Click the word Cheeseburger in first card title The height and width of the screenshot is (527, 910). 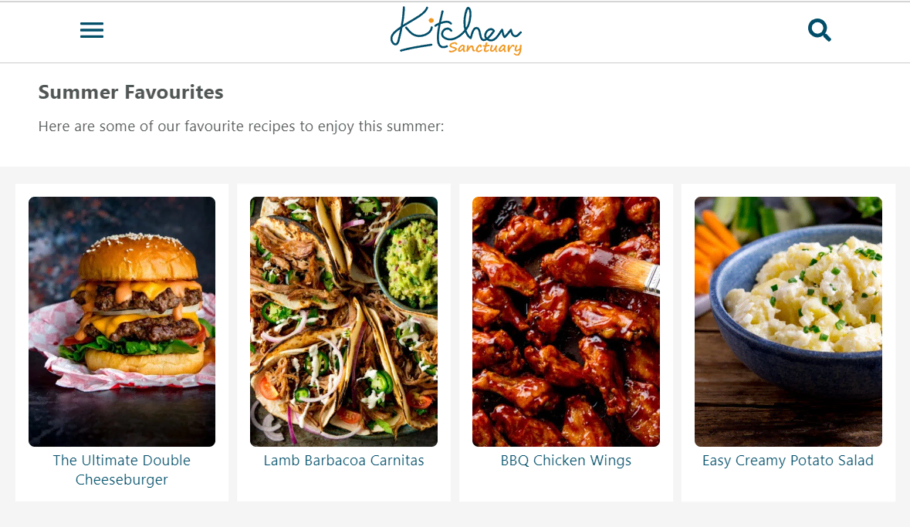point(121,479)
